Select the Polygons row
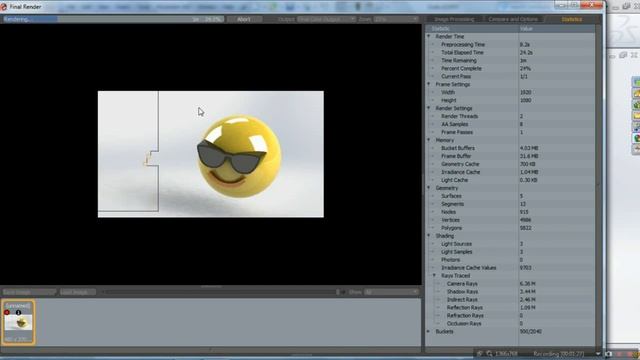 click(x=510, y=228)
